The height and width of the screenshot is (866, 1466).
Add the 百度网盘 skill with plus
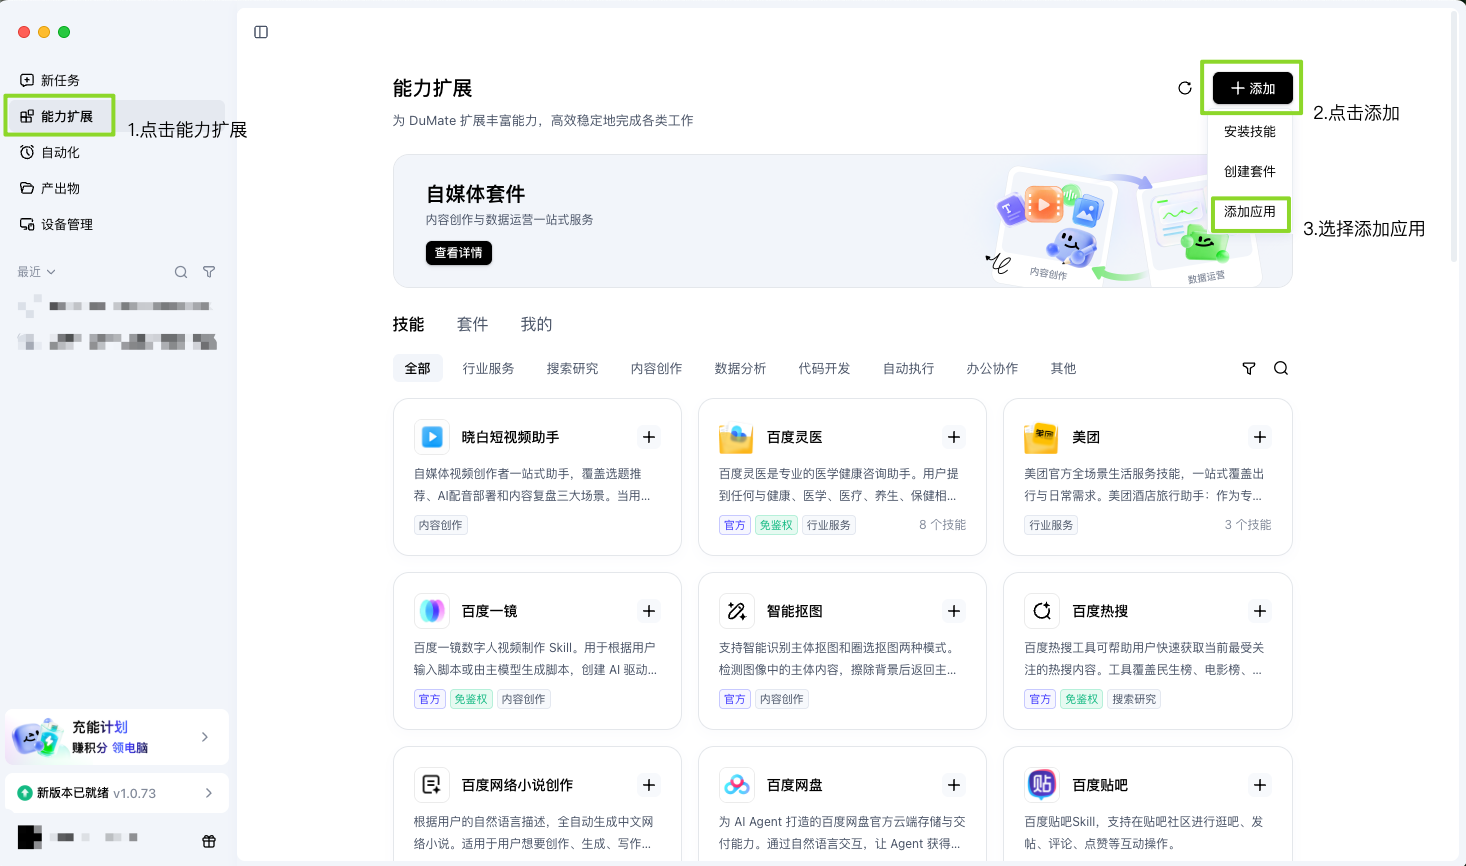(954, 785)
